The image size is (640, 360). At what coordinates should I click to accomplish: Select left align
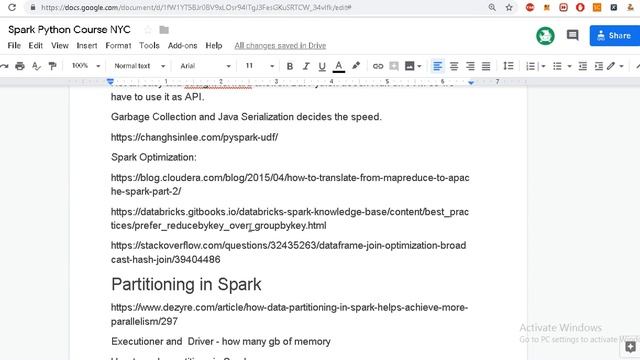[x=437, y=66]
